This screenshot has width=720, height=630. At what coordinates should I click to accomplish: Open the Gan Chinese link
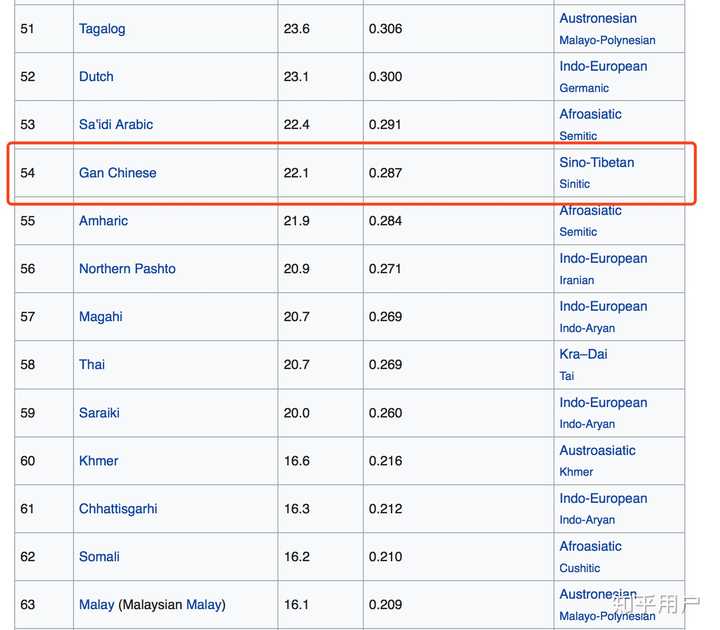click(118, 173)
